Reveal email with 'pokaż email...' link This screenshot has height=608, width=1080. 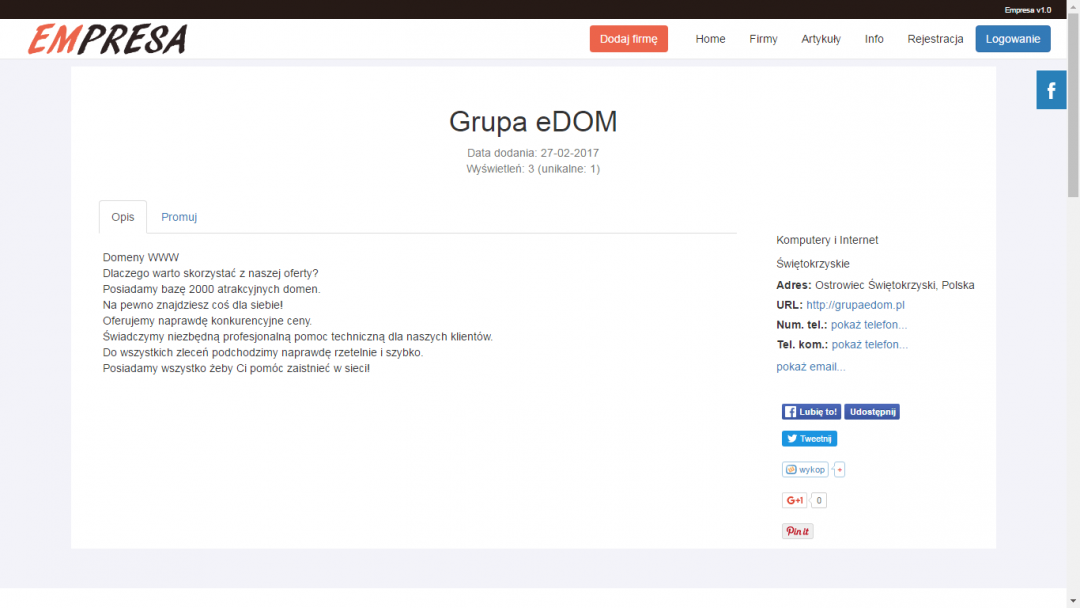pyautogui.click(x=810, y=367)
